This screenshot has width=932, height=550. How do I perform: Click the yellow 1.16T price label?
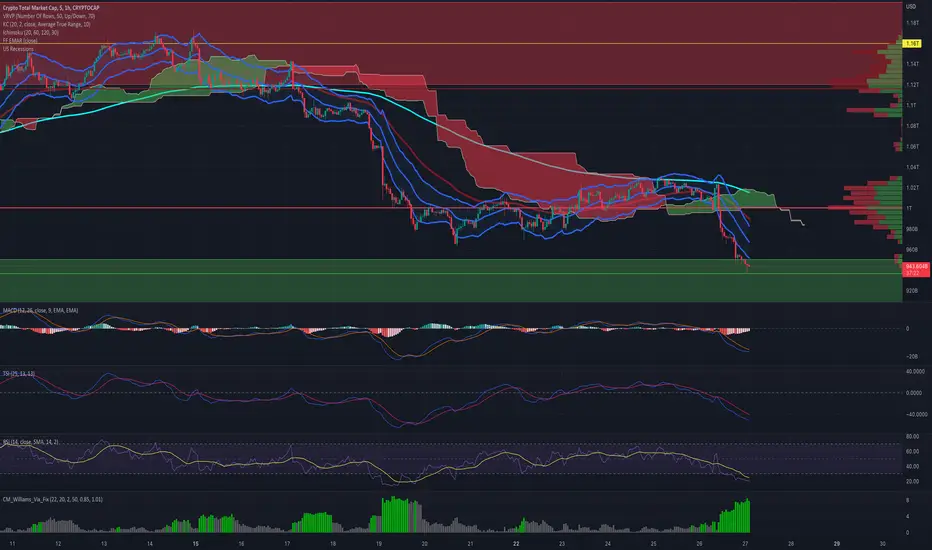coord(912,44)
